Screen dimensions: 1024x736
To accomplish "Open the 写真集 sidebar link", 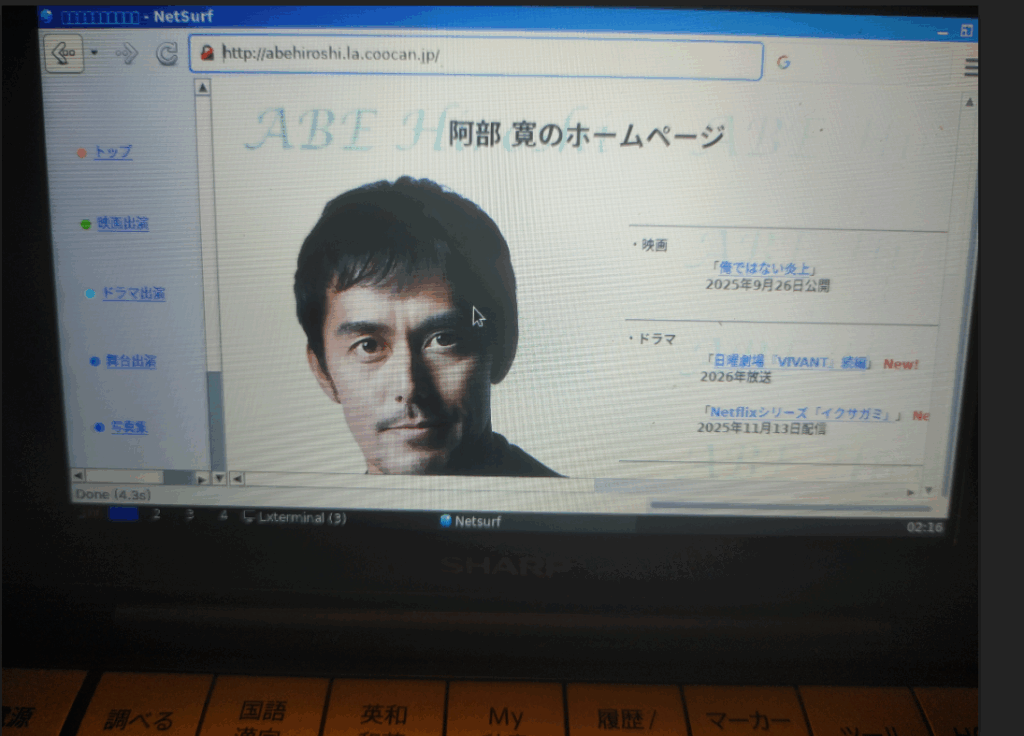I will (x=129, y=427).
